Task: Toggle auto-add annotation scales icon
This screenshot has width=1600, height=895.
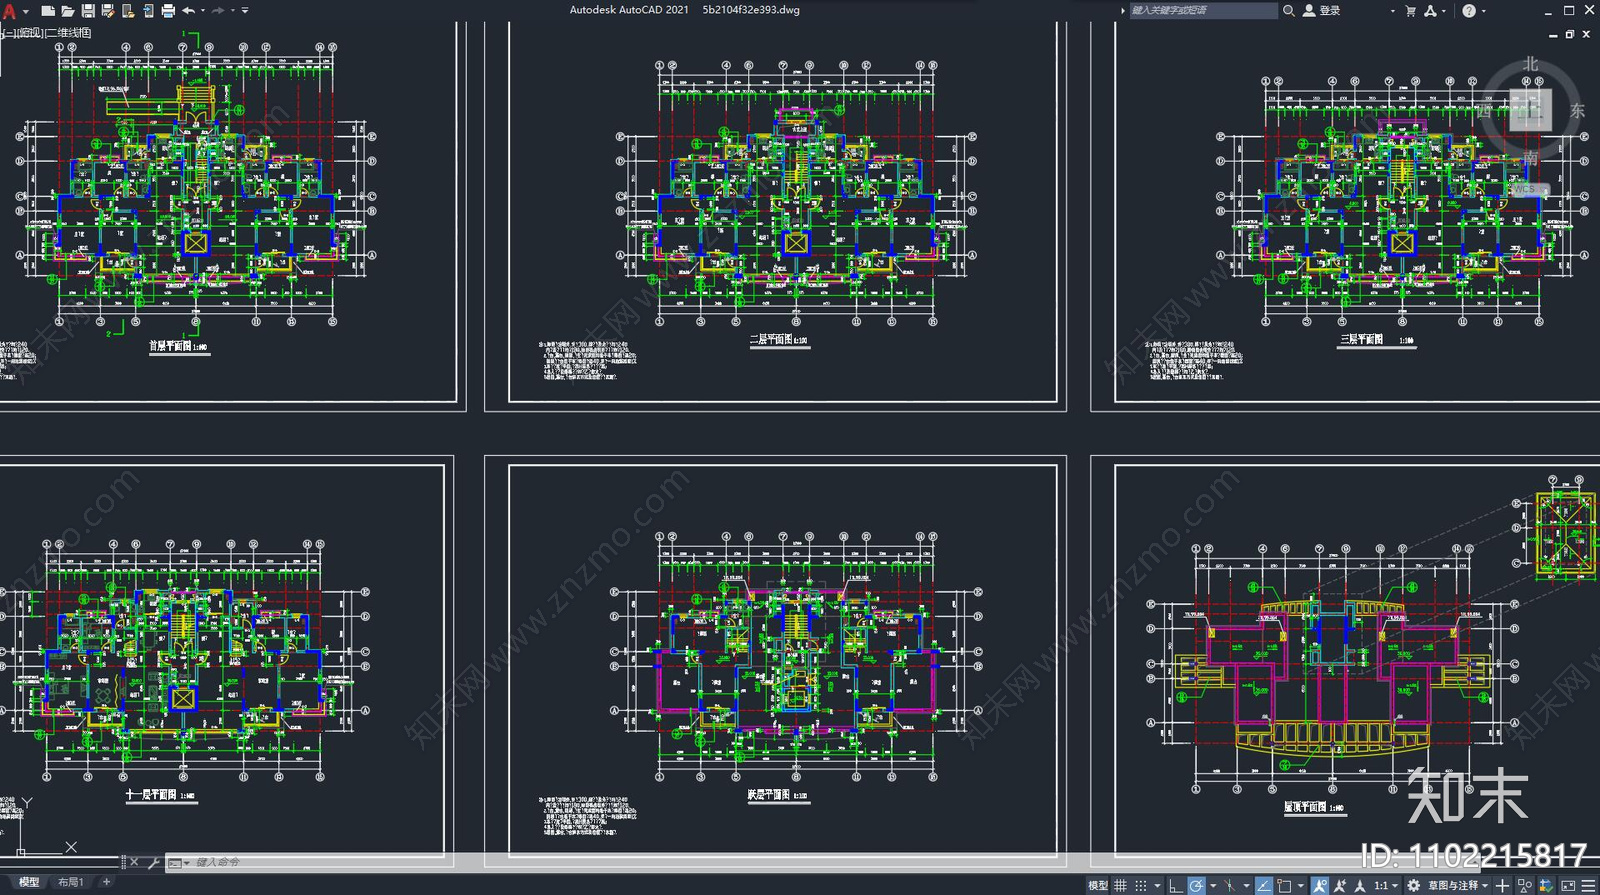Action: pos(1340,886)
